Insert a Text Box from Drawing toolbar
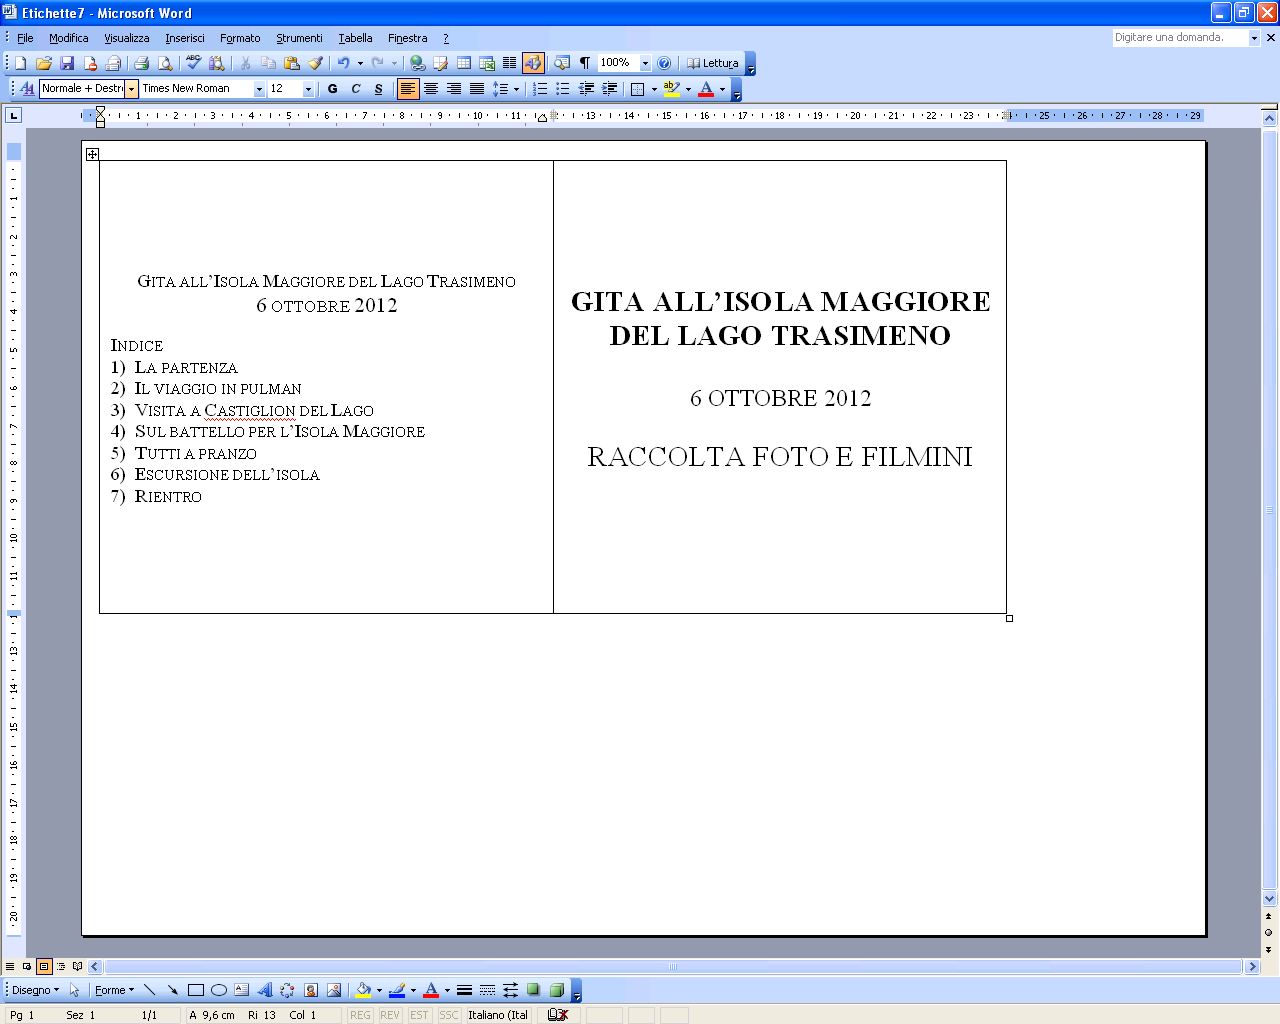The image size is (1280, 1024). [x=241, y=990]
